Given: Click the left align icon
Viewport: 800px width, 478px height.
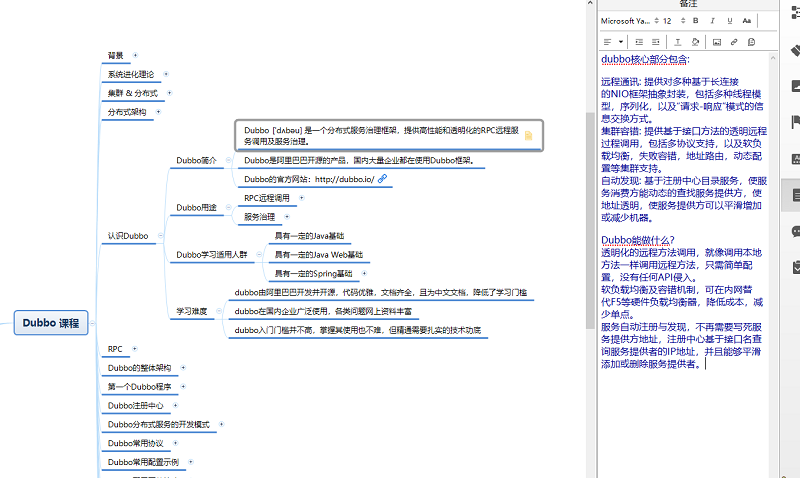Looking at the screenshot, I should (x=607, y=42).
